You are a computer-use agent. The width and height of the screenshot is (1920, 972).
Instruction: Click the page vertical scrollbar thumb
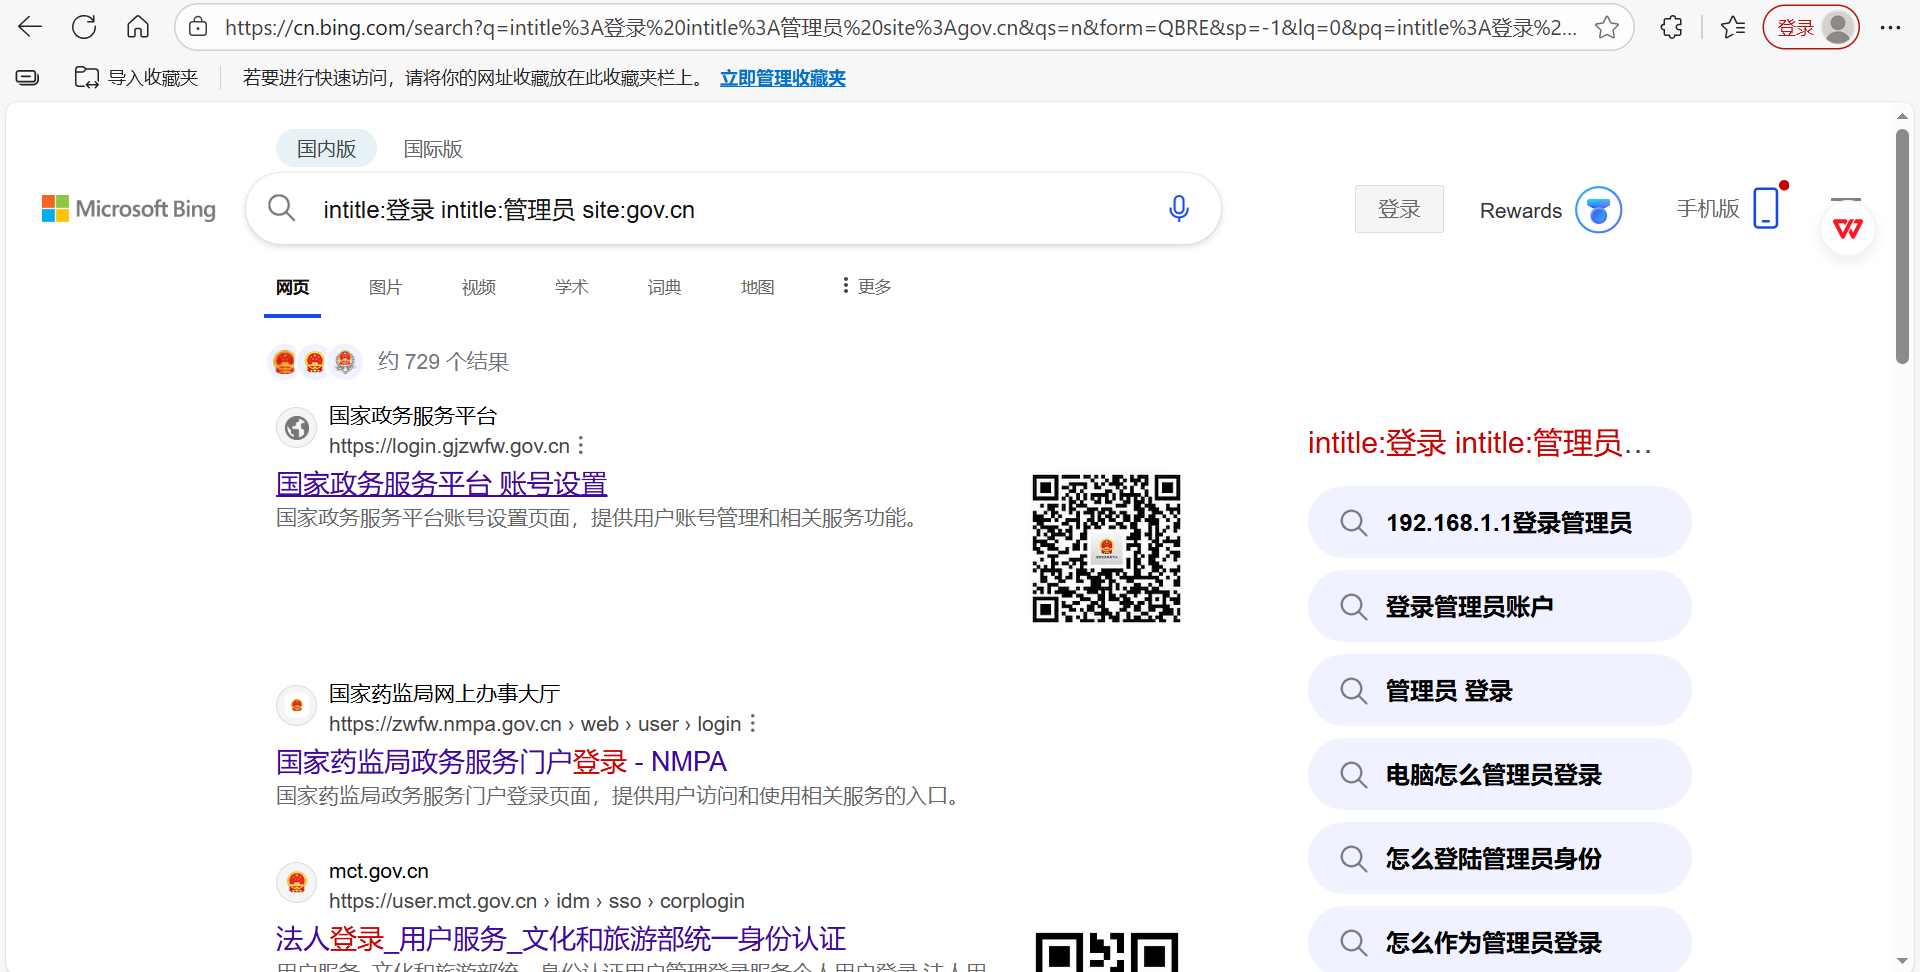click(x=1902, y=246)
